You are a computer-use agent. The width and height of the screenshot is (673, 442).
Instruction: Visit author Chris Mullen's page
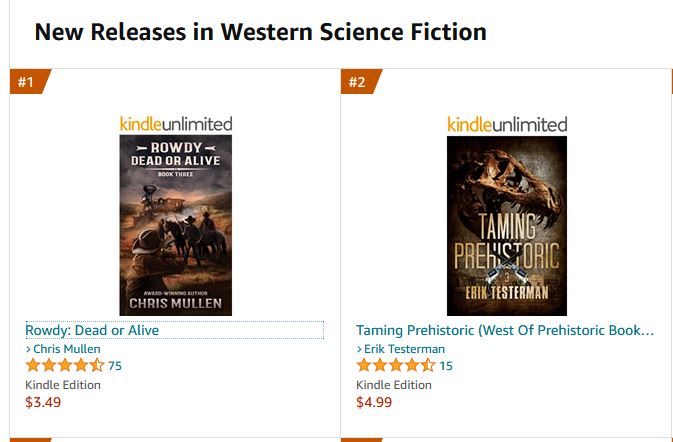(67, 349)
